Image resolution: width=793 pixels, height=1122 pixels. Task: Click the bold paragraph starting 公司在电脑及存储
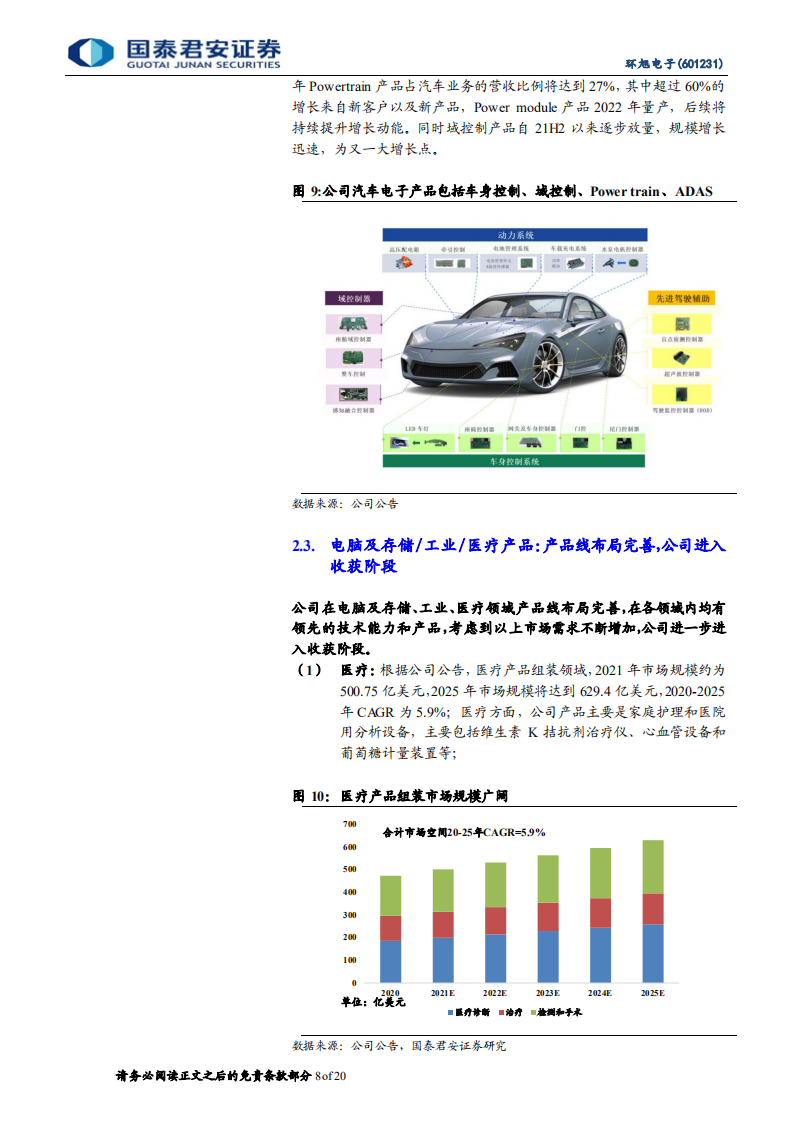(x=509, y=628)
